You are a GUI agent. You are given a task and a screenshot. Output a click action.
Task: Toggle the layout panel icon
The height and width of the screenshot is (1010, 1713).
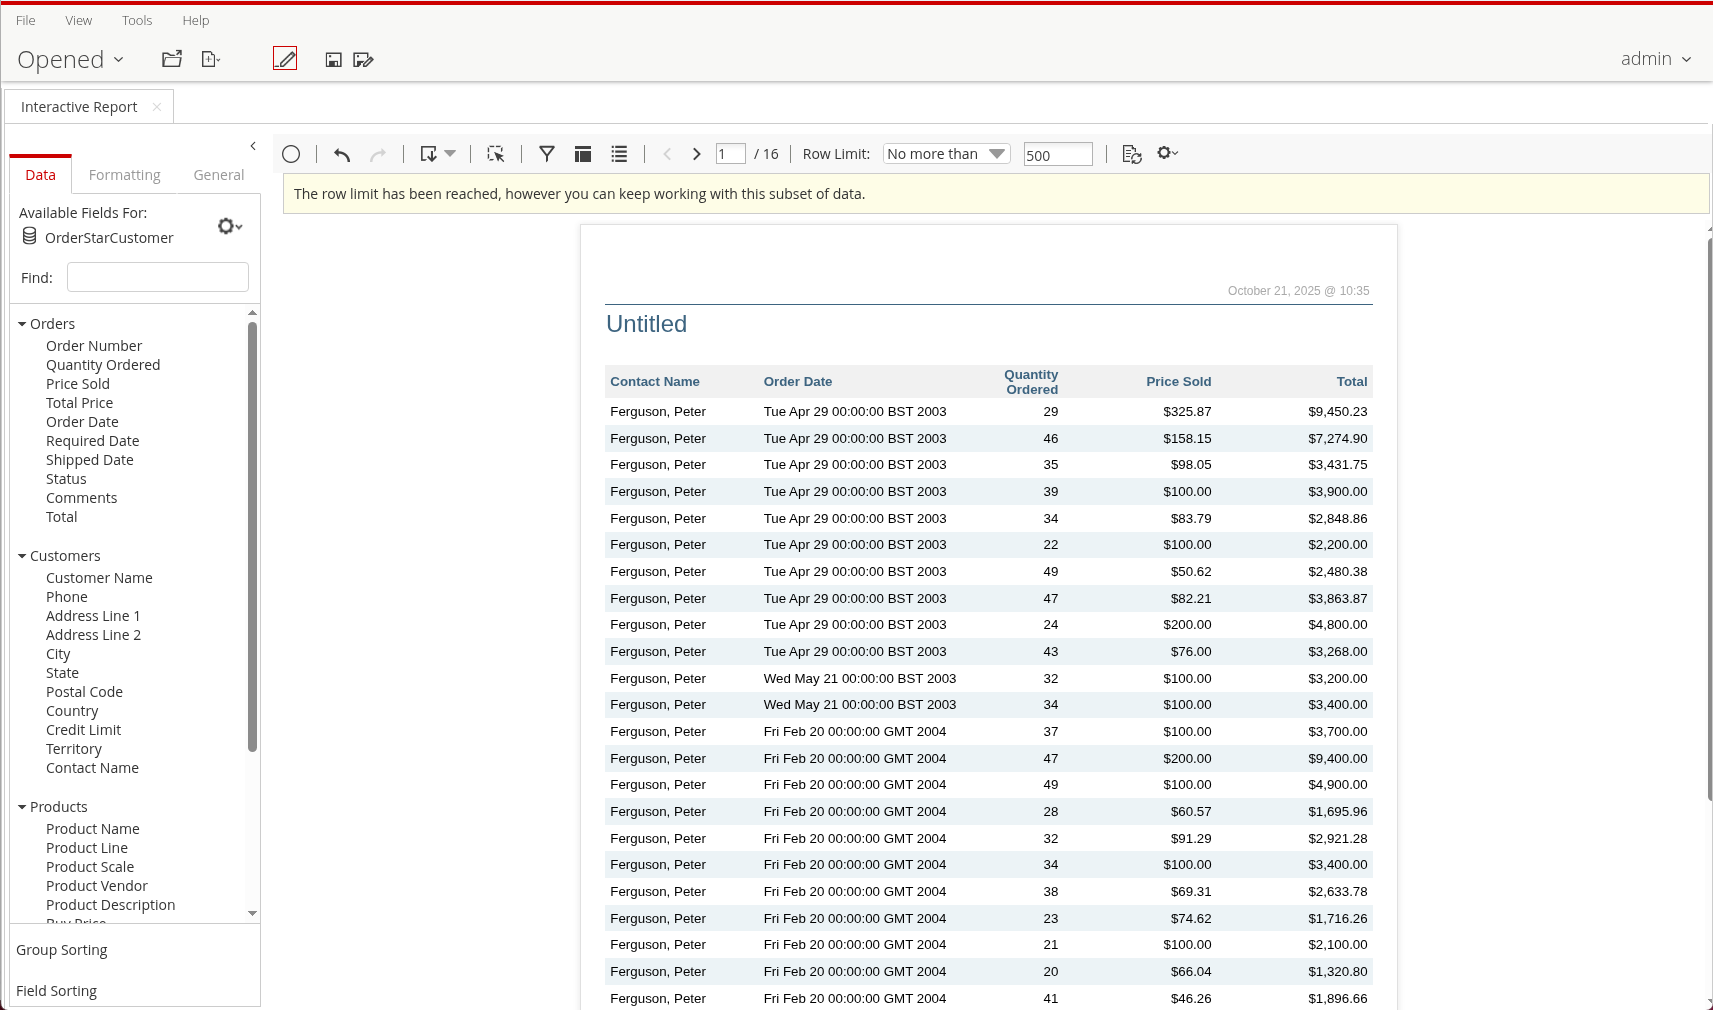point(583,154)
